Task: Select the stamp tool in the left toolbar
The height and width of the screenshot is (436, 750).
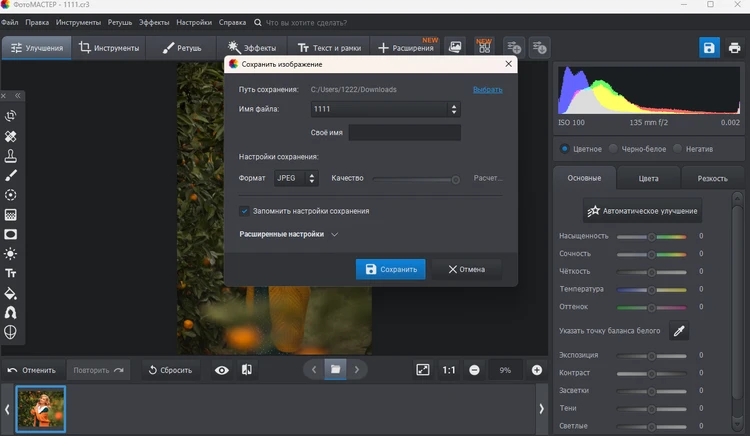Action: pos(11,156)
